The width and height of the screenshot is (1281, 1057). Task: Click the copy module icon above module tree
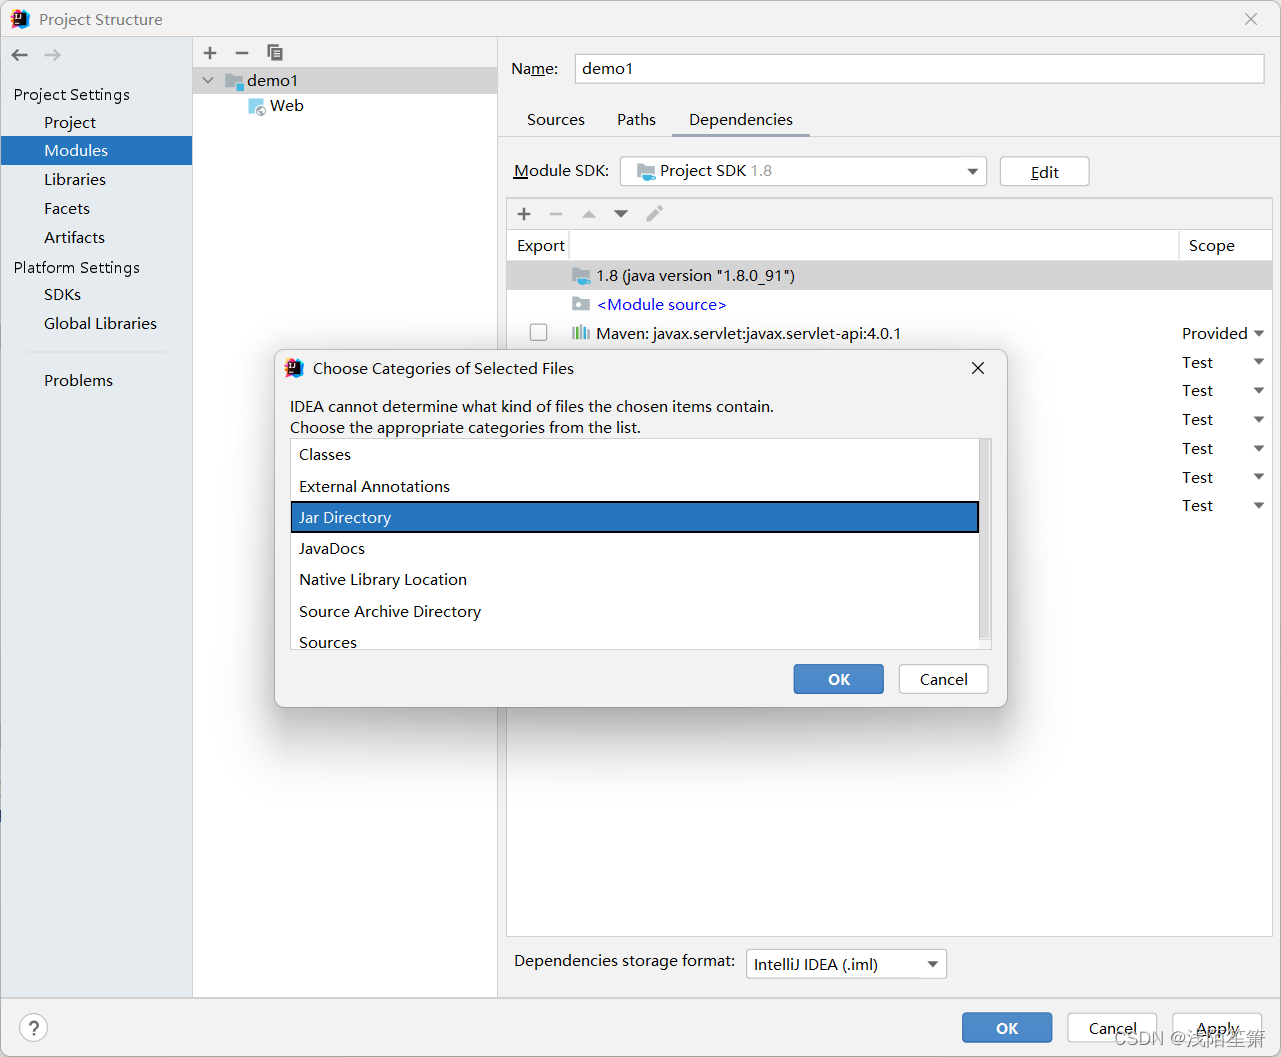(275, 52)
